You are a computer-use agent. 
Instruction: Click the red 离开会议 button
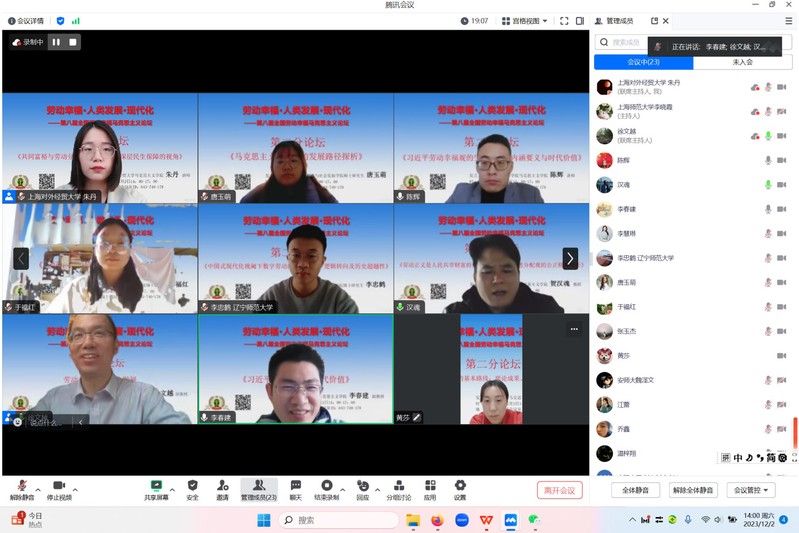558,490
